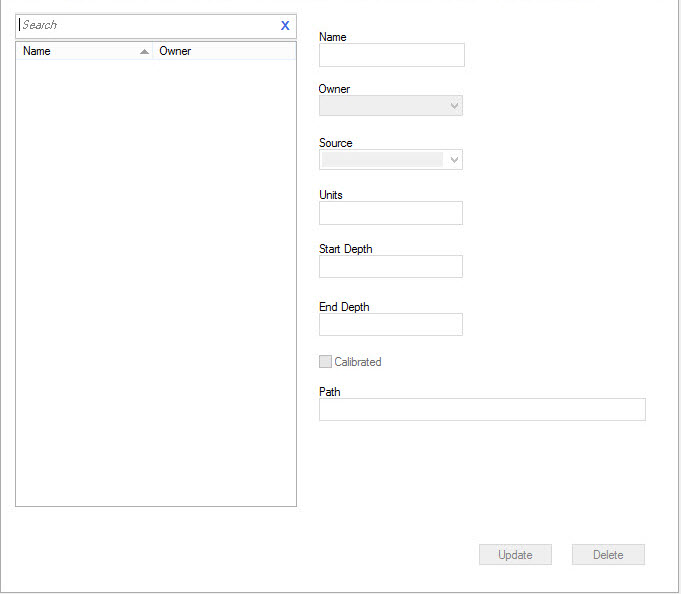Click into the Units field
This screenshot has width=681, height=594.
coord(390,213)
